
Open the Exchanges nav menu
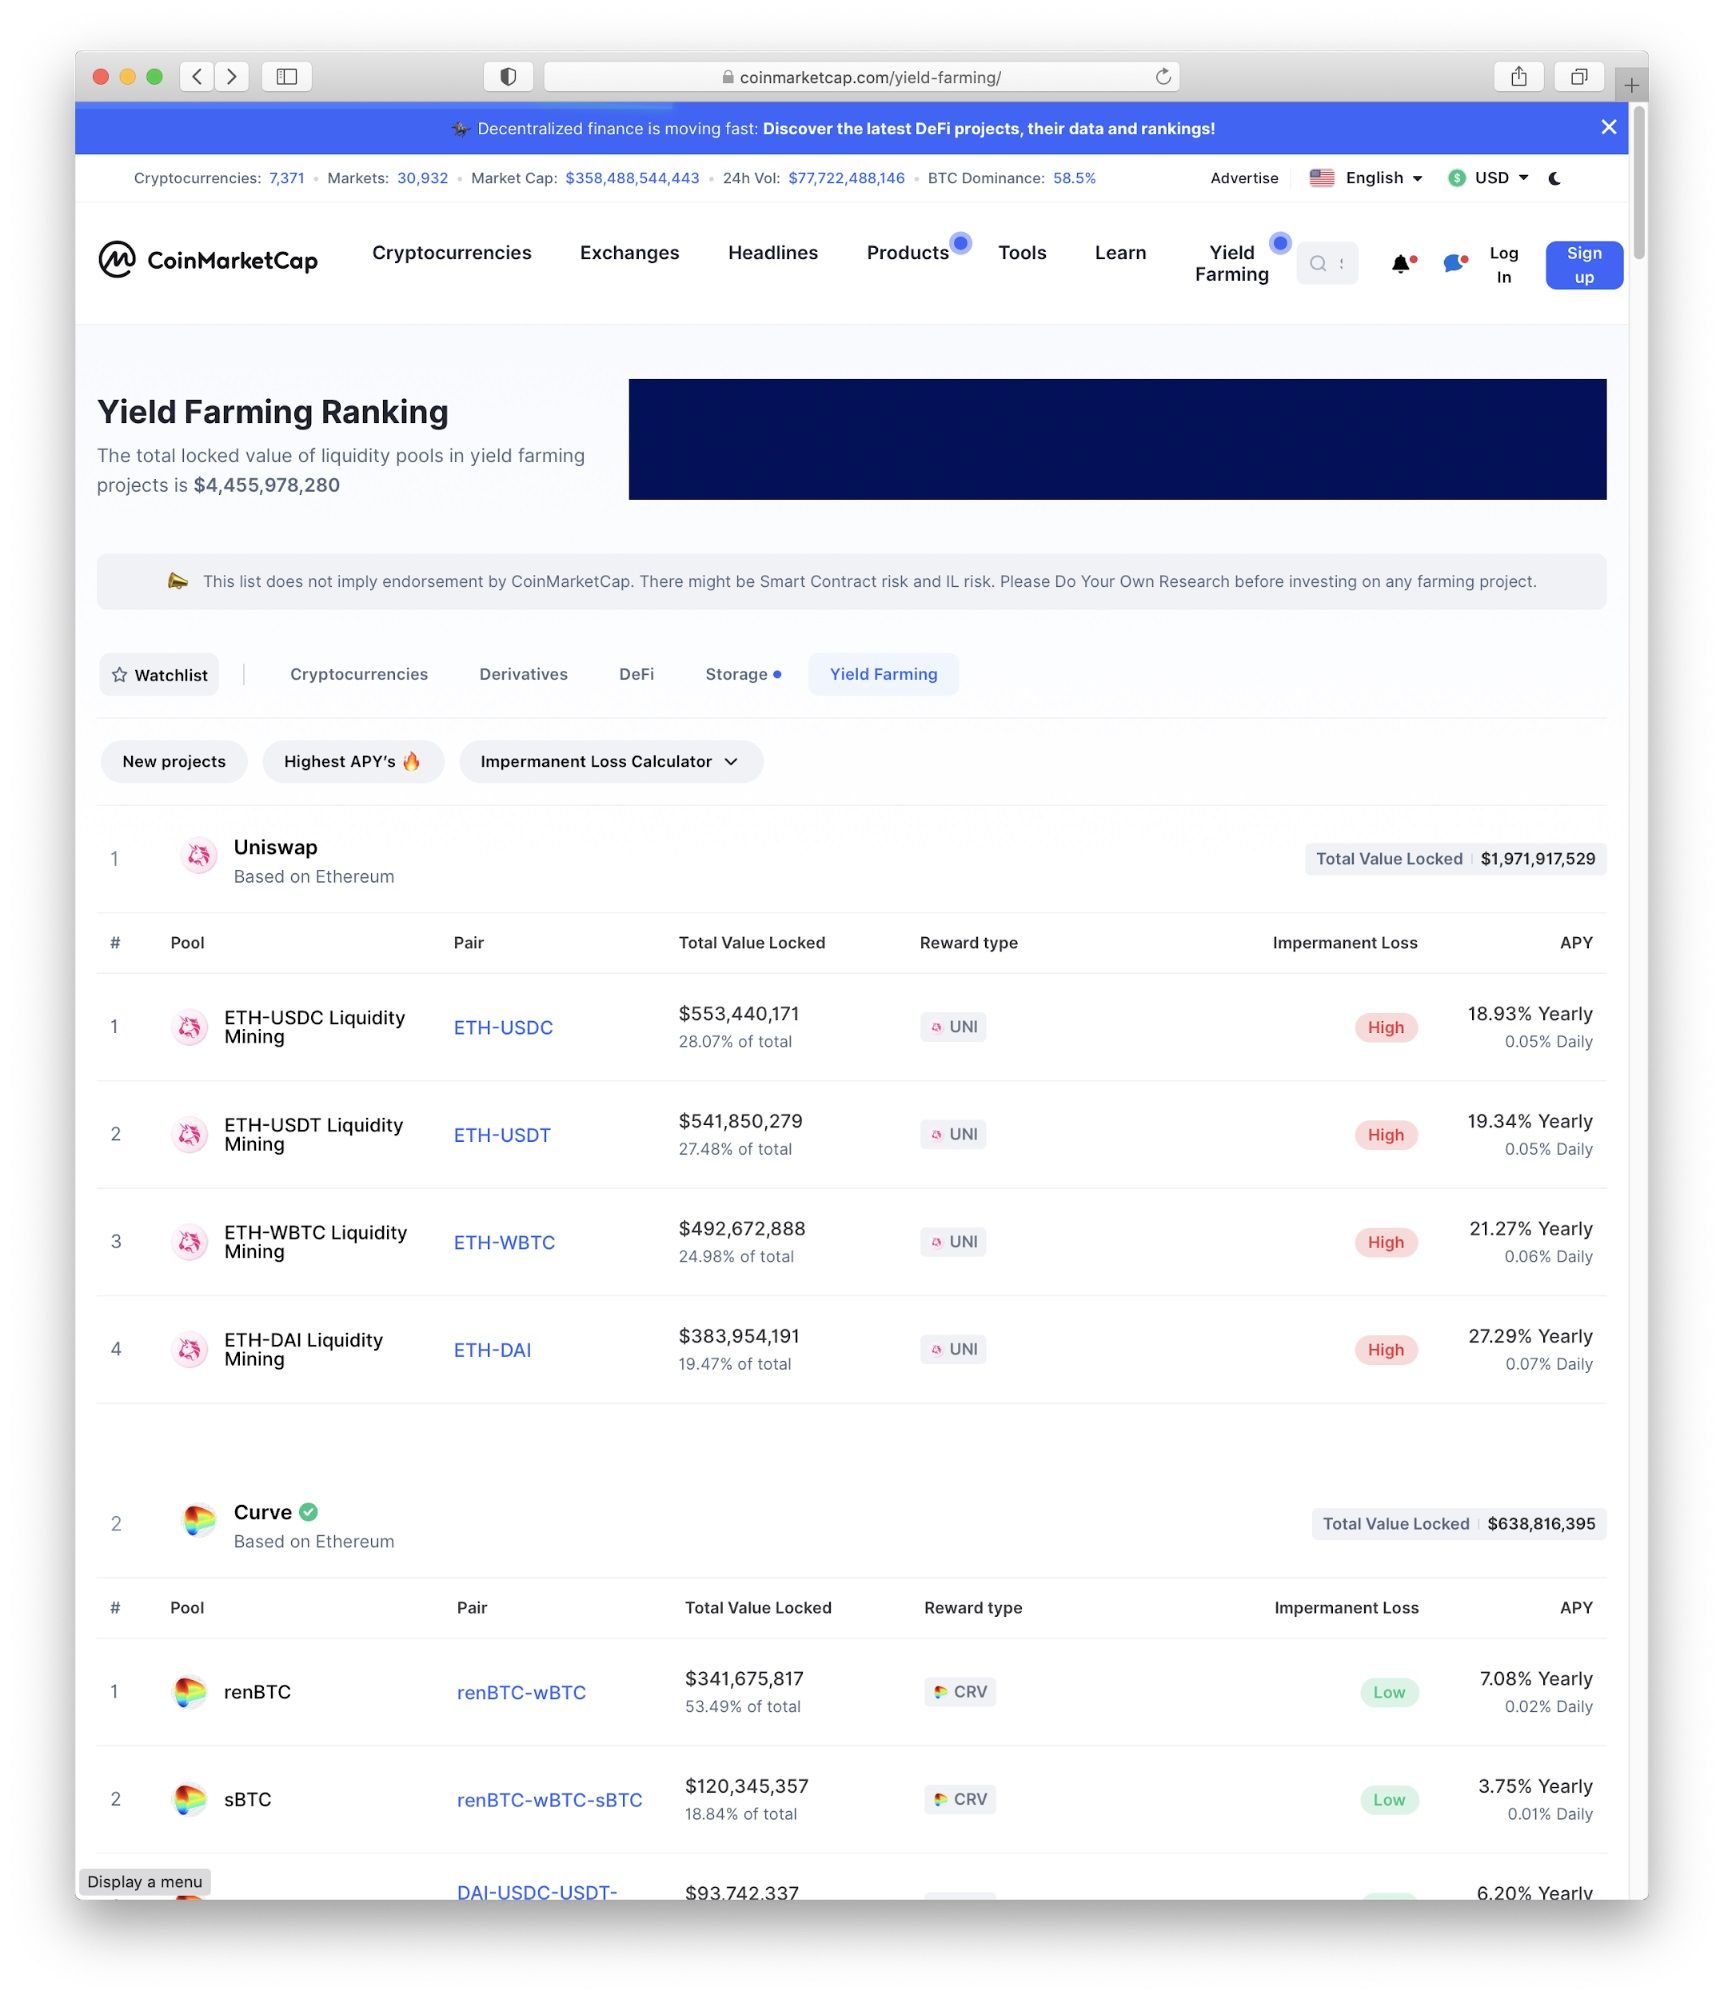(x=629, y=253)
